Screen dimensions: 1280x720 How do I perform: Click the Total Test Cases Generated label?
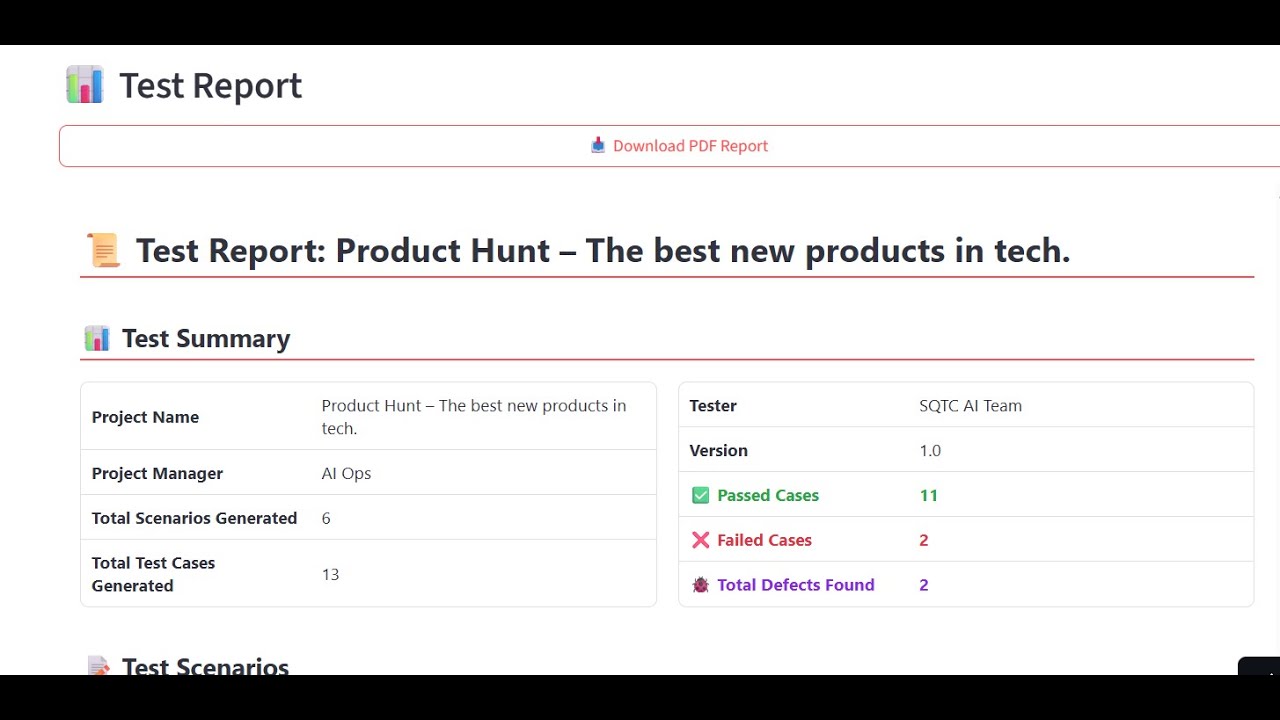(x=153, y=574)
